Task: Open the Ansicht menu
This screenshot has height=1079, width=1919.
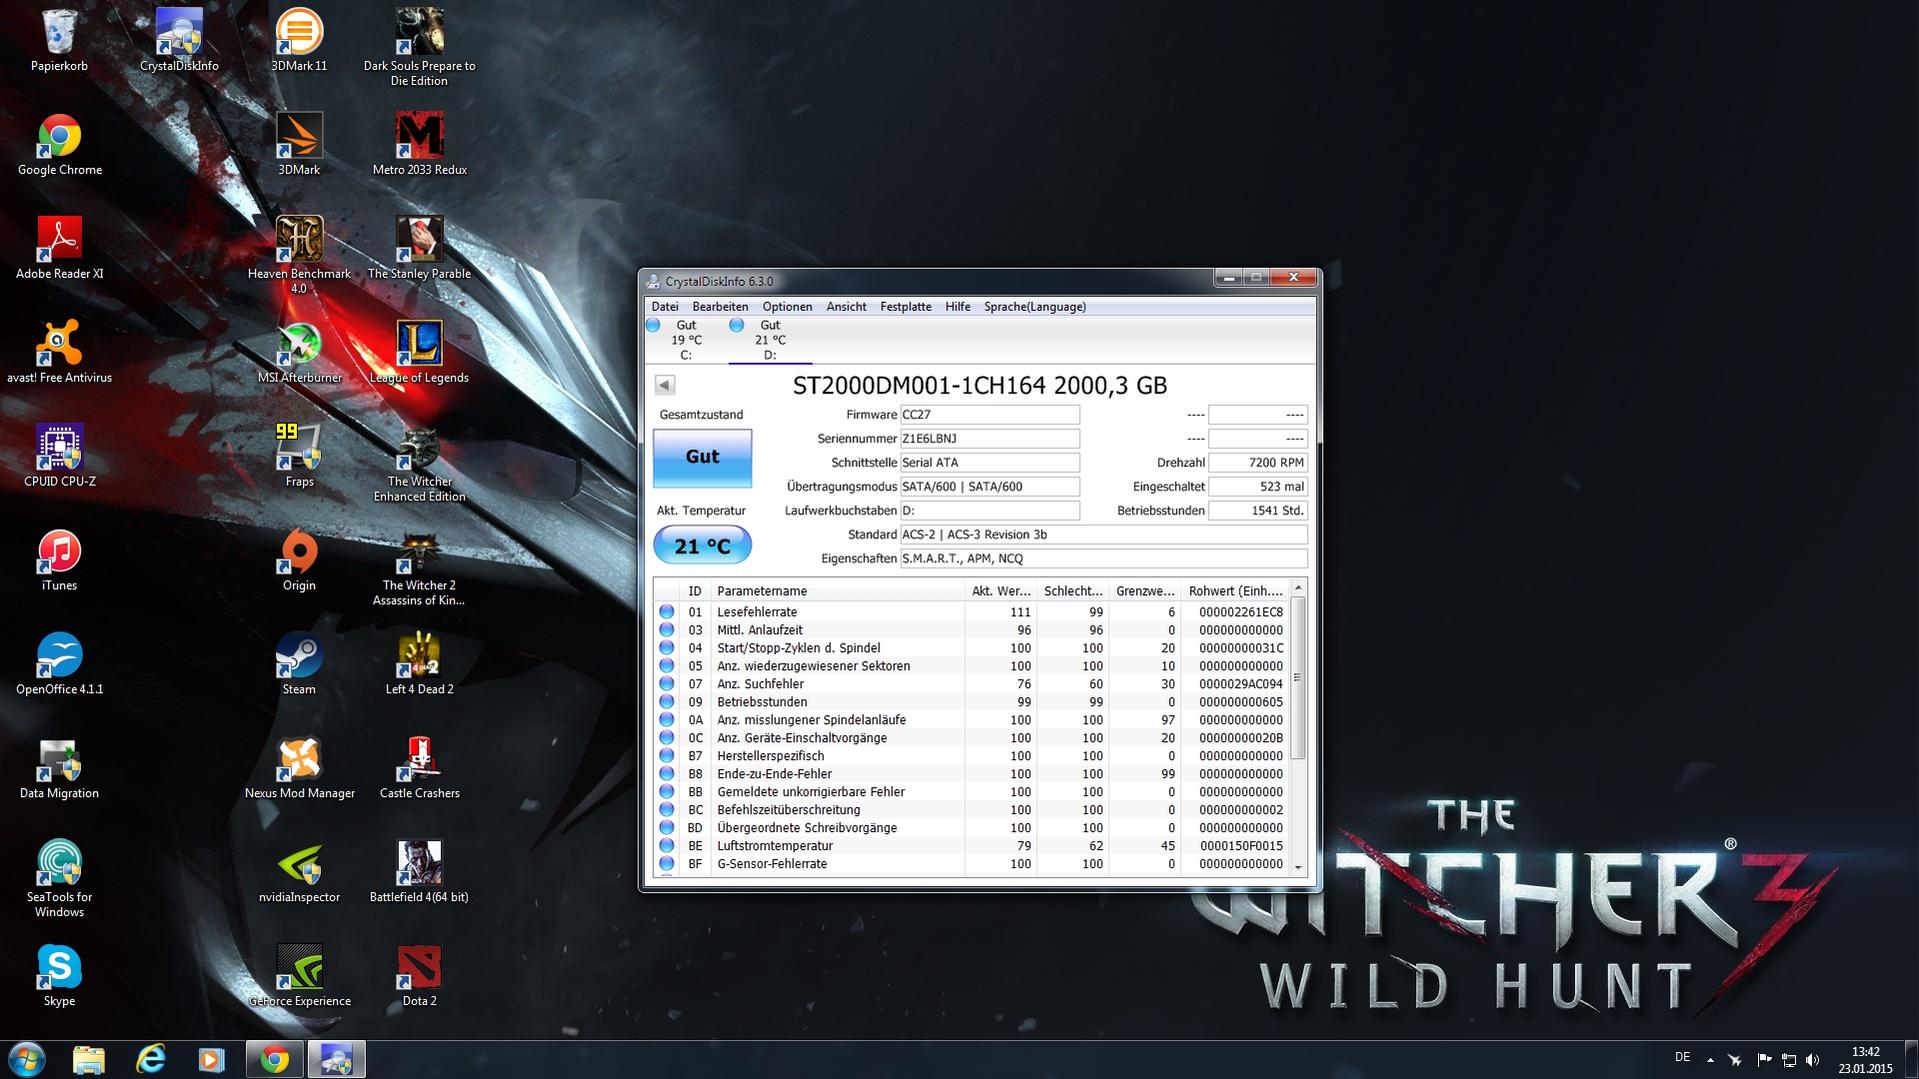Action: pos(846,307)
